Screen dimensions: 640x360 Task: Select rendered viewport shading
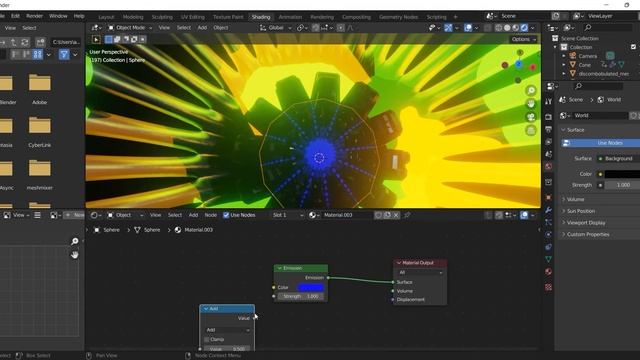pyautogui.click(x=524, y=28)
